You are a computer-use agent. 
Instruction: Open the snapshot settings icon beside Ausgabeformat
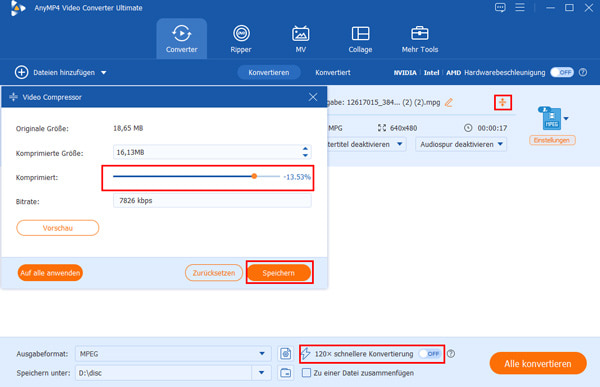pos(285,354)
